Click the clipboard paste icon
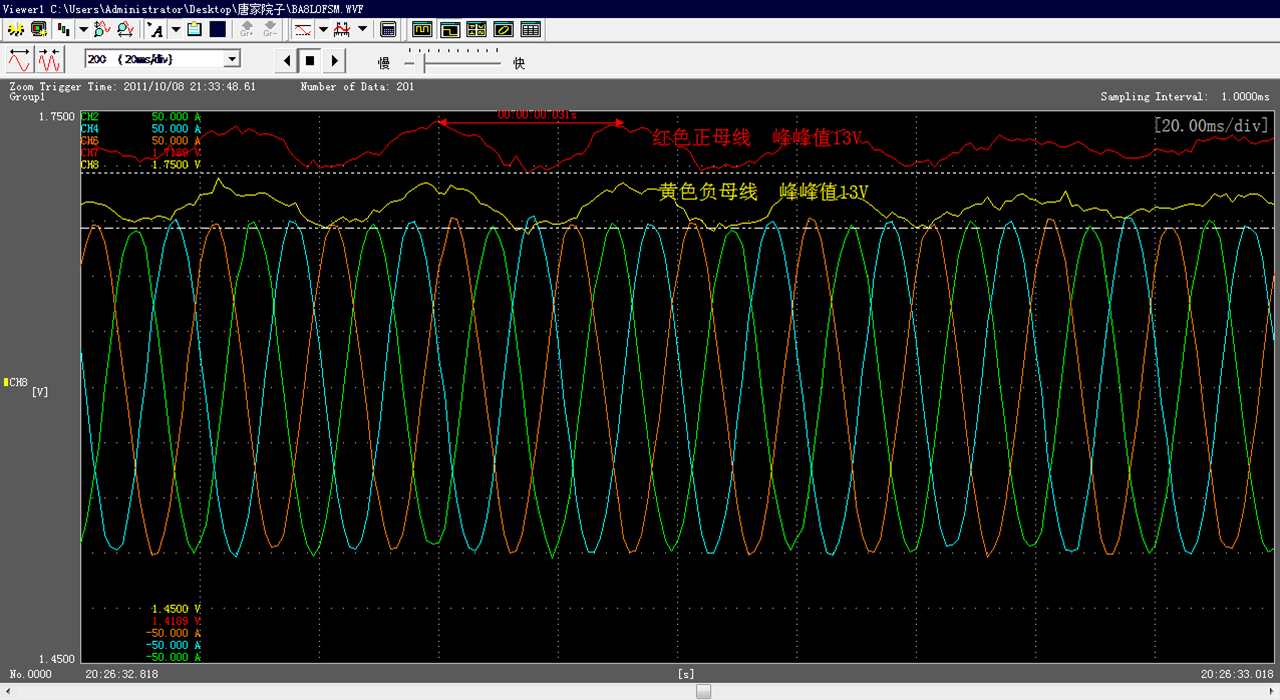Image resolution: width=1280 pixels, height=700 pixels. [195, 29]
